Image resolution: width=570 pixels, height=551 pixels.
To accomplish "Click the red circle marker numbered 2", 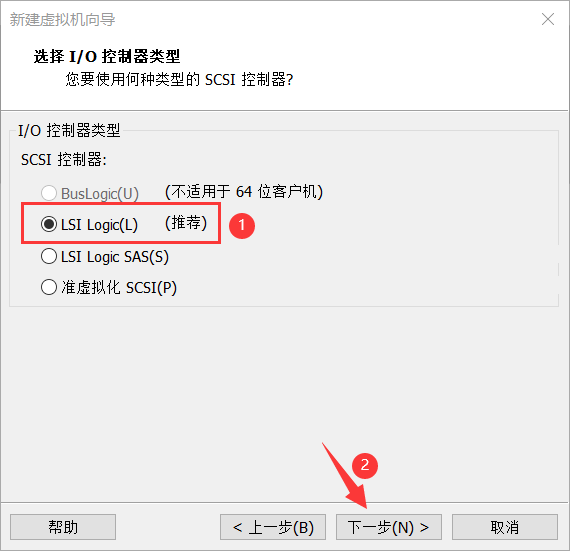I will tap(365, 465).
